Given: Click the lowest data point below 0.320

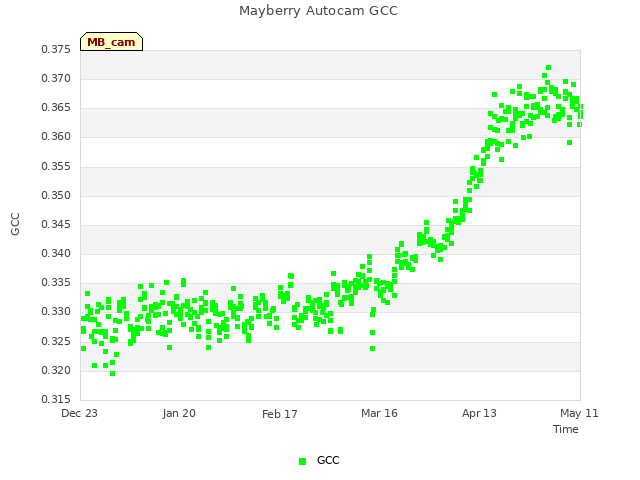Looking at the screenshot, I should pyautogui.click(x=113, y=373).
